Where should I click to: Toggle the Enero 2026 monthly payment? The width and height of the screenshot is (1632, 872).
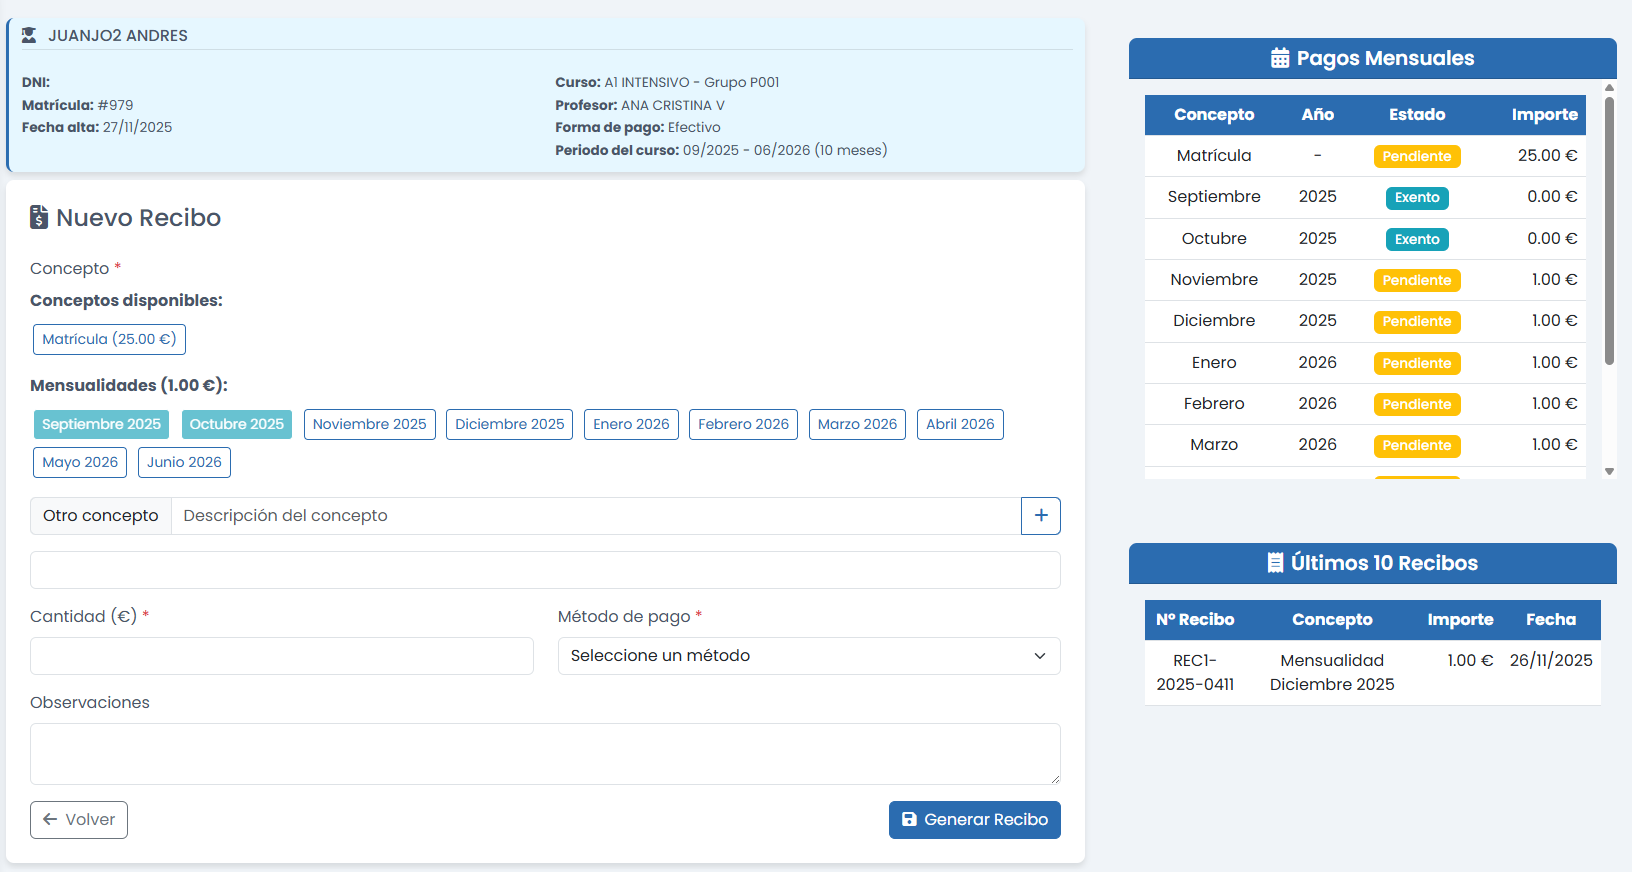click(631, 425)
